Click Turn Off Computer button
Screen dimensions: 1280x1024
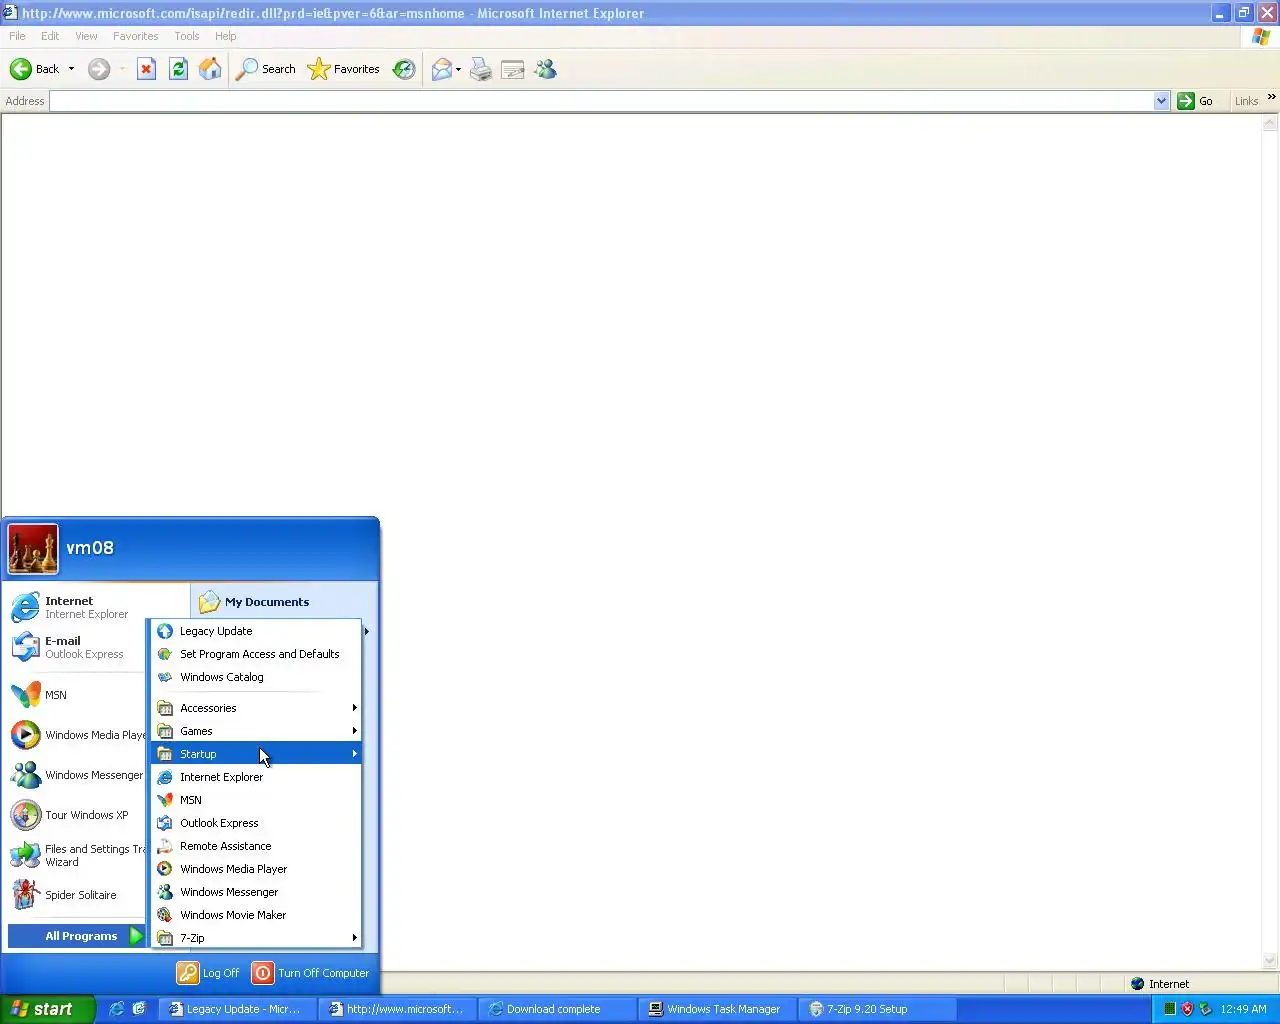311,973
